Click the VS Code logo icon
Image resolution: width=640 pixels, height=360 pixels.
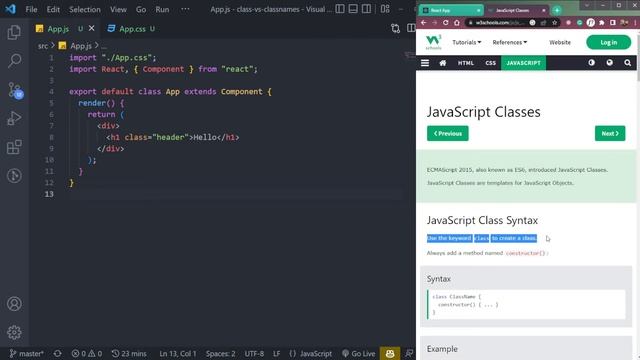(10, 9)
